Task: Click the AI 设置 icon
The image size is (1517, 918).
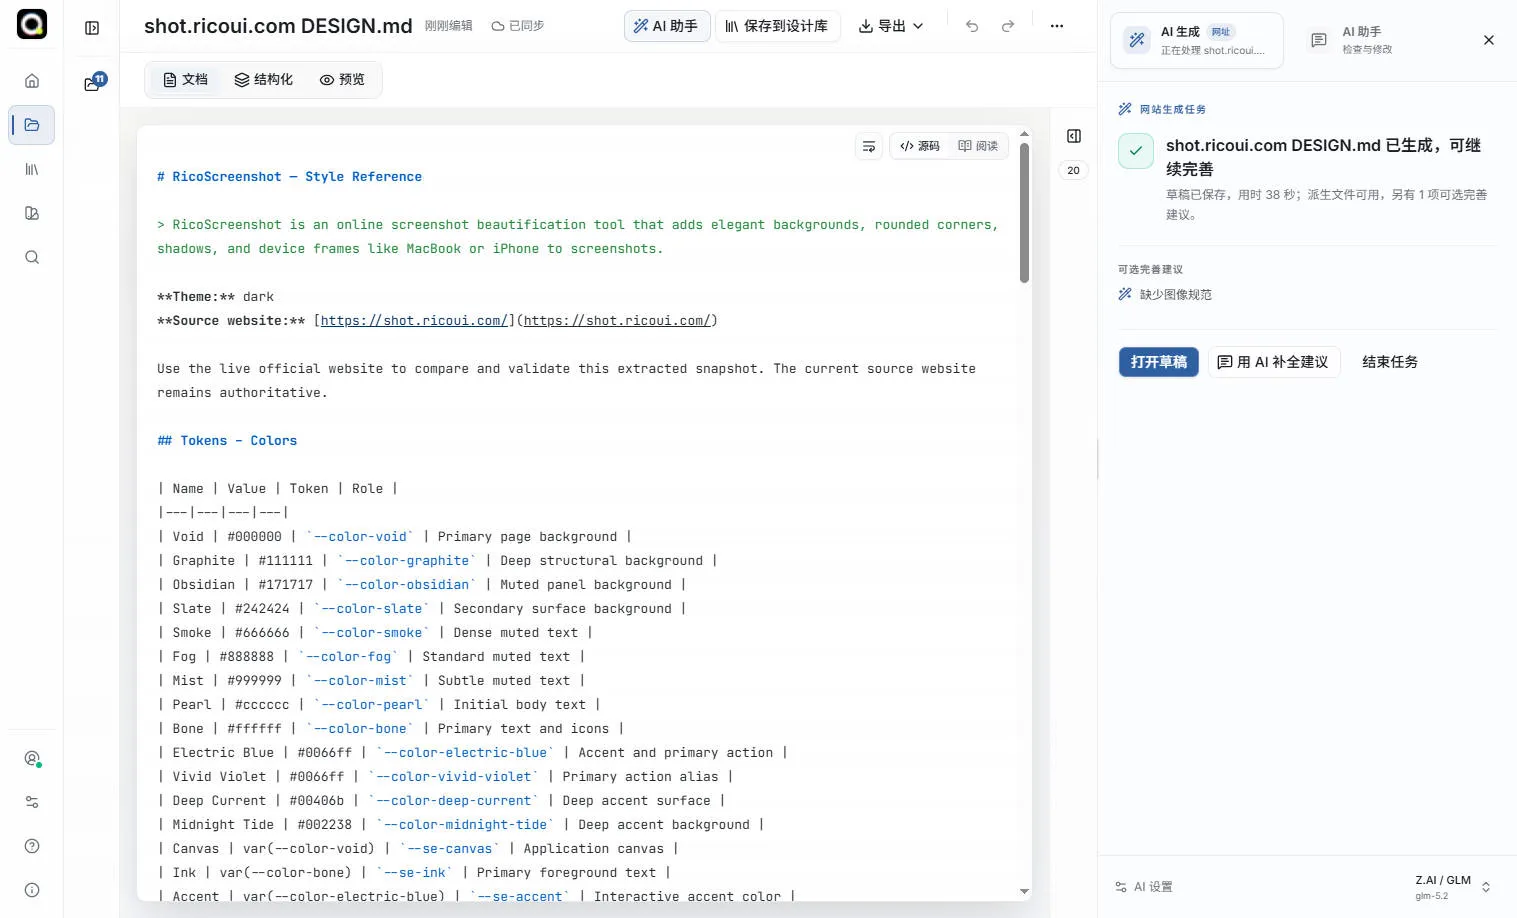Action: (1121, 887)
